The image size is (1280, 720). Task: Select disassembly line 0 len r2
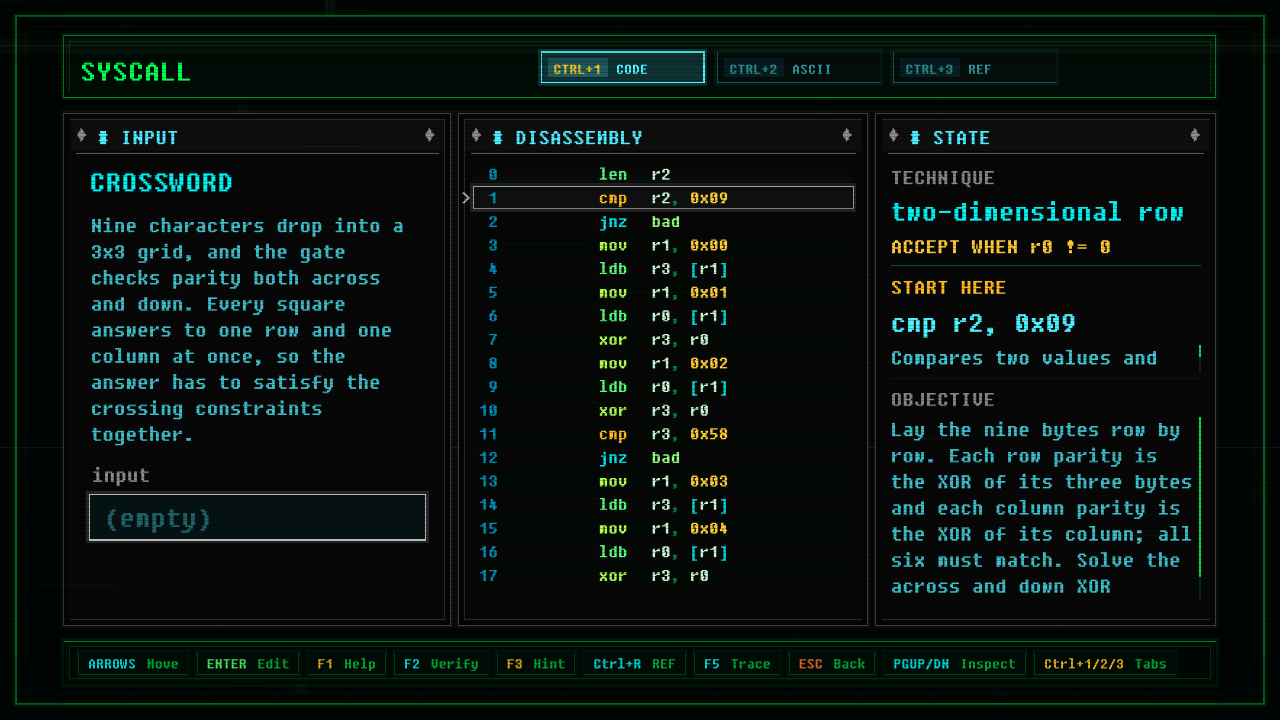663,175
